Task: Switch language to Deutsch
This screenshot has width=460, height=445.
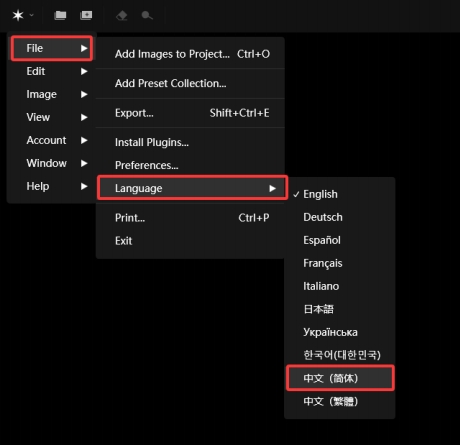Action: click(x=340, y=217)
